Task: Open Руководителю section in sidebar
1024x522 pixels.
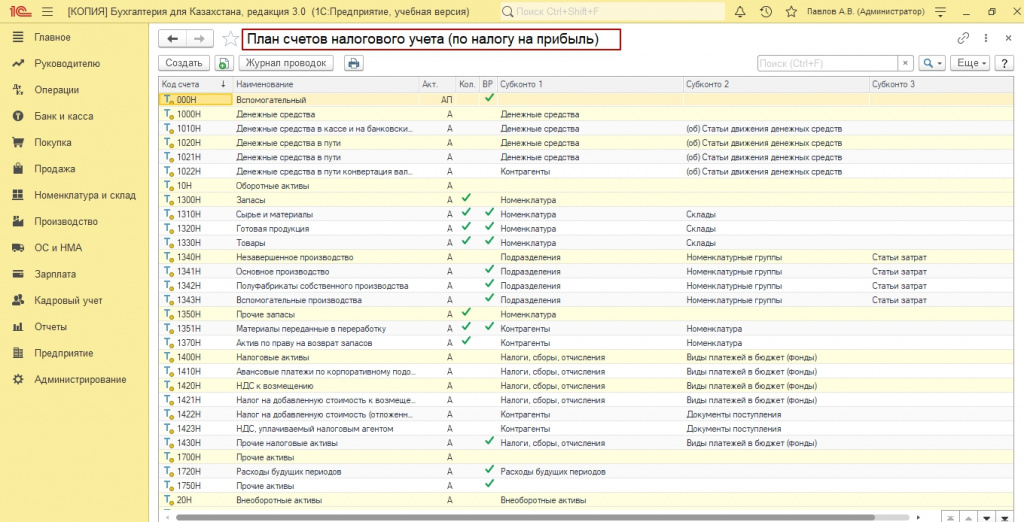Action: pyautogui.click(x=67, y=63)
